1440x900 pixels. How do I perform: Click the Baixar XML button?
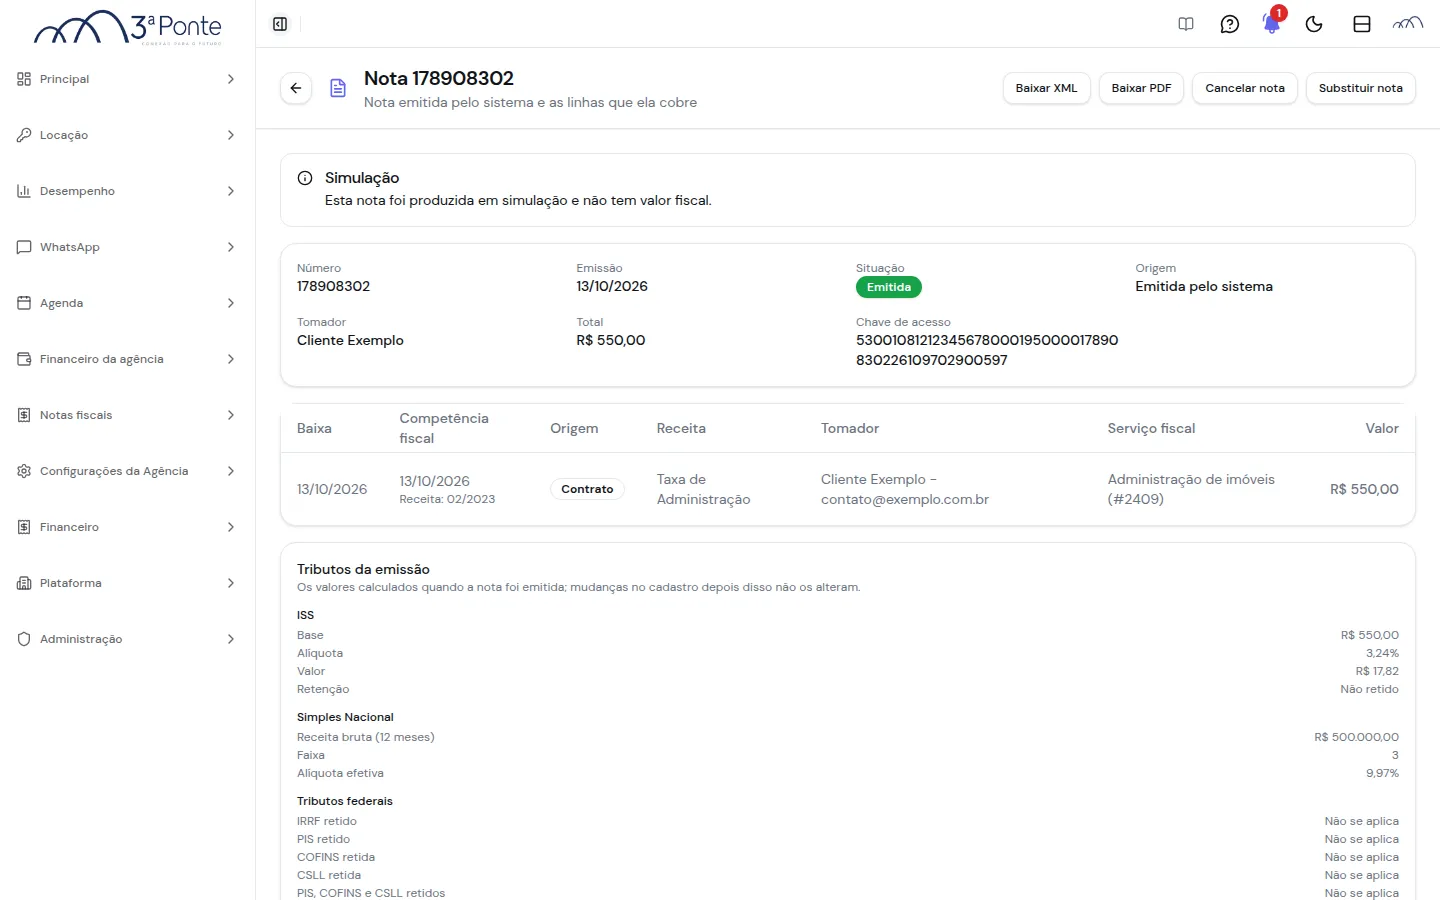point(1046,88)
